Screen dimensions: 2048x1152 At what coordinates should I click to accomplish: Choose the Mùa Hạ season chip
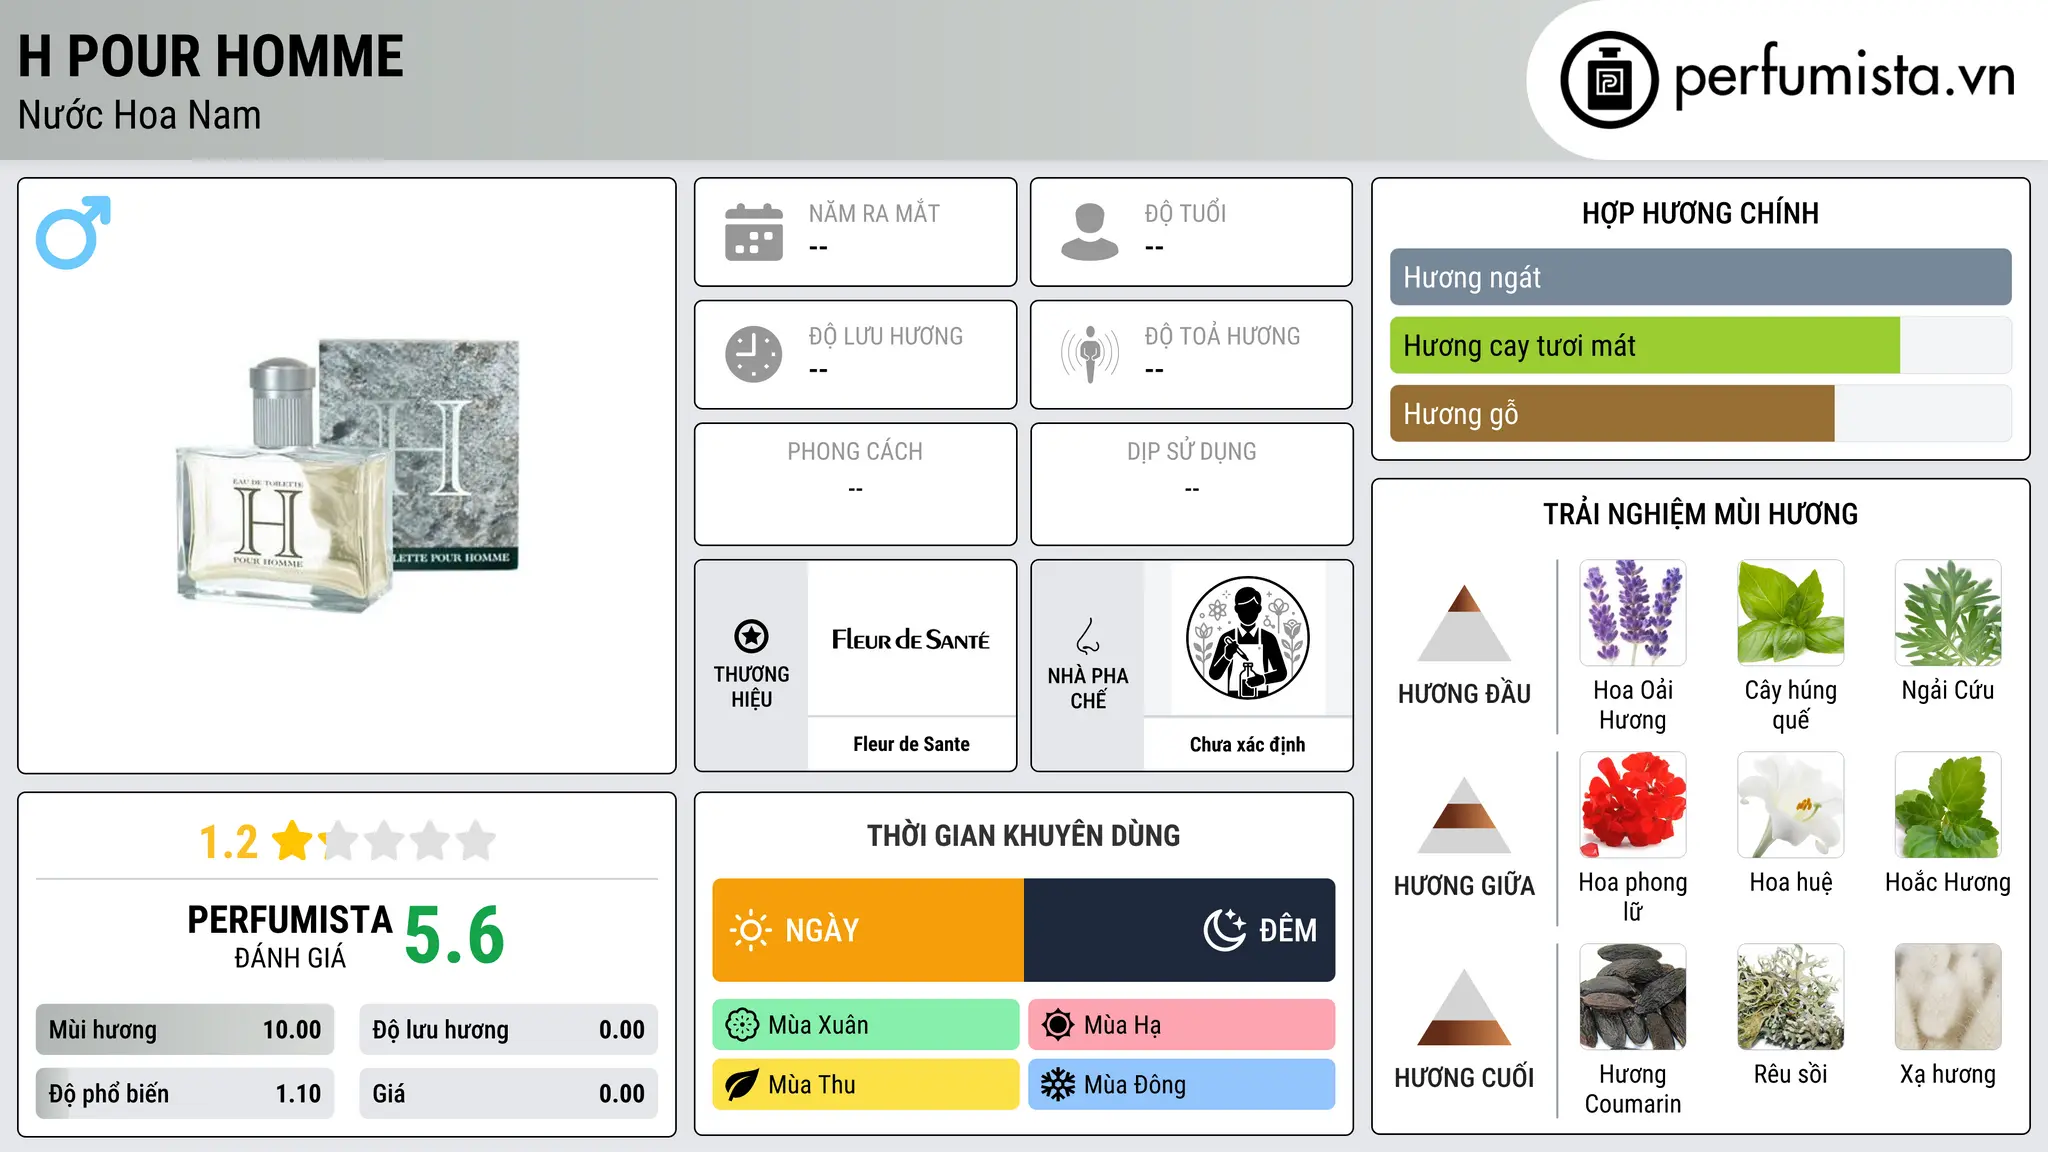[x=1182, y=1025]
